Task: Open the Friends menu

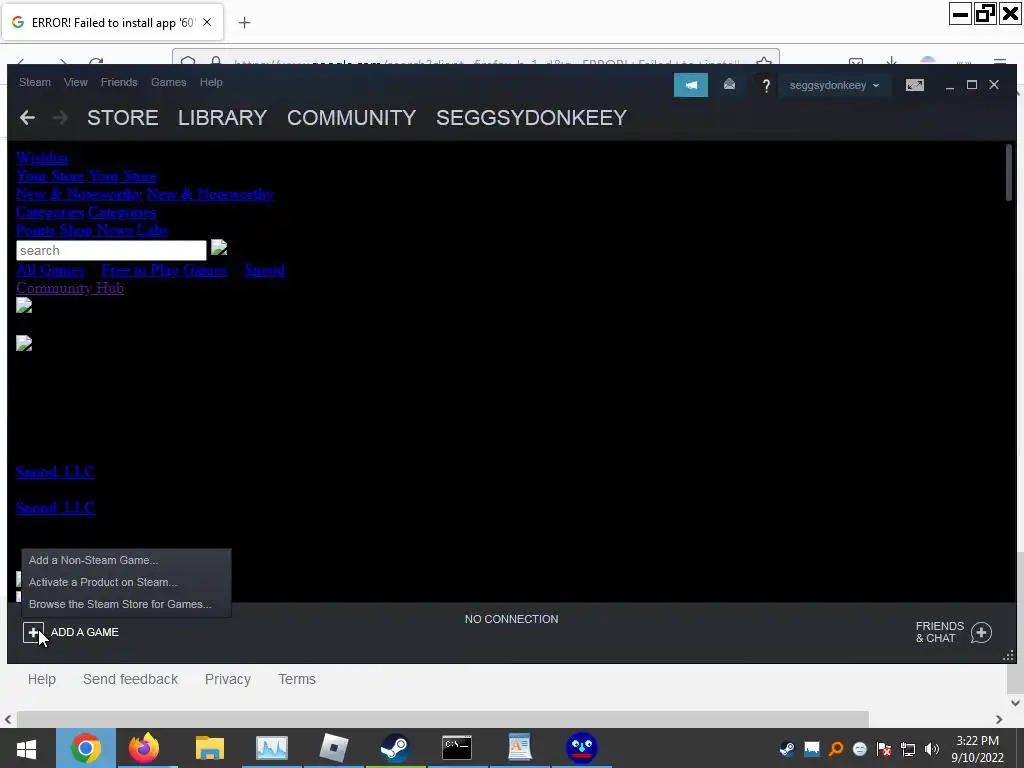Action: point(119,82)
